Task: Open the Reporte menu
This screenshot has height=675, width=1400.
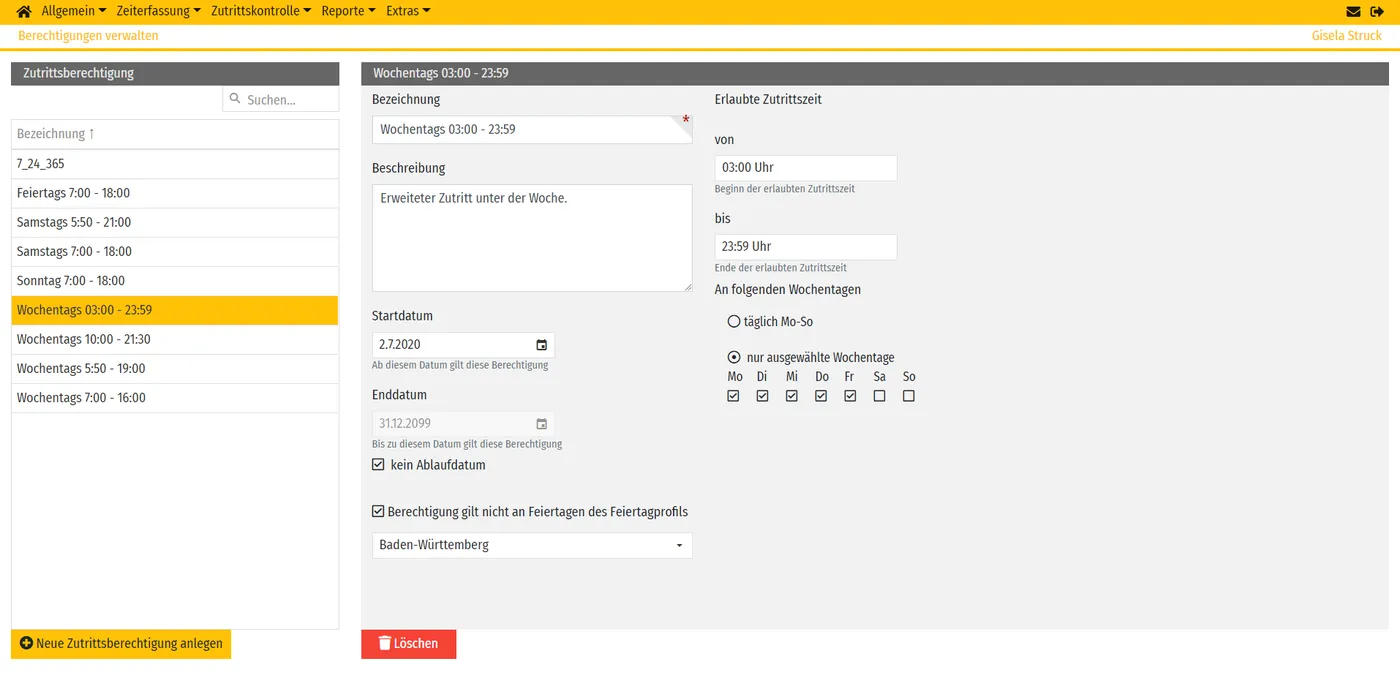Action: coord(348,11)
